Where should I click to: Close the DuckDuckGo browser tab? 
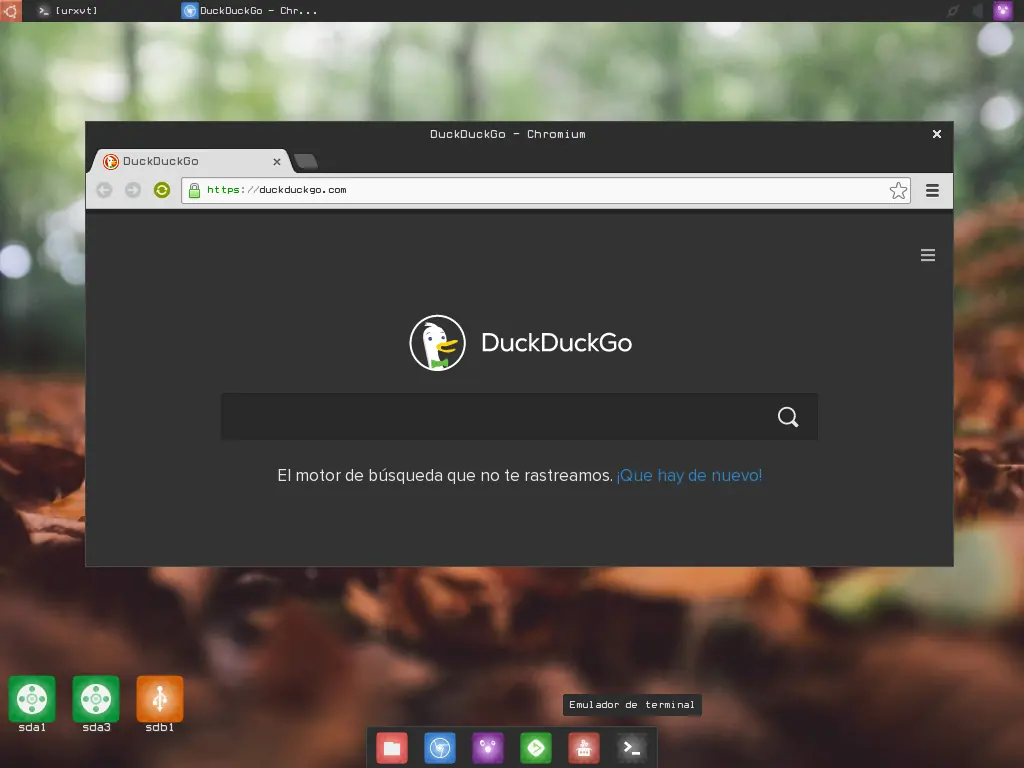pyautogui.click(x=277, y=161)
